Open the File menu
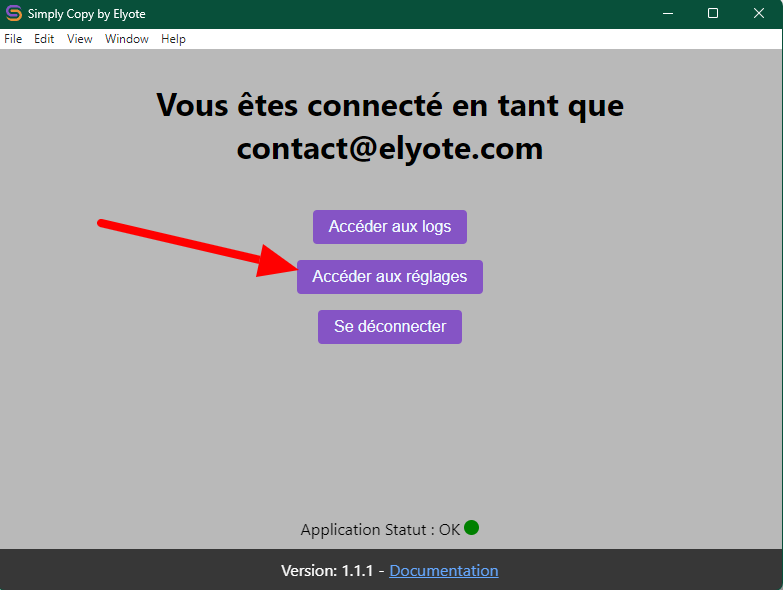 coord(13,39)
